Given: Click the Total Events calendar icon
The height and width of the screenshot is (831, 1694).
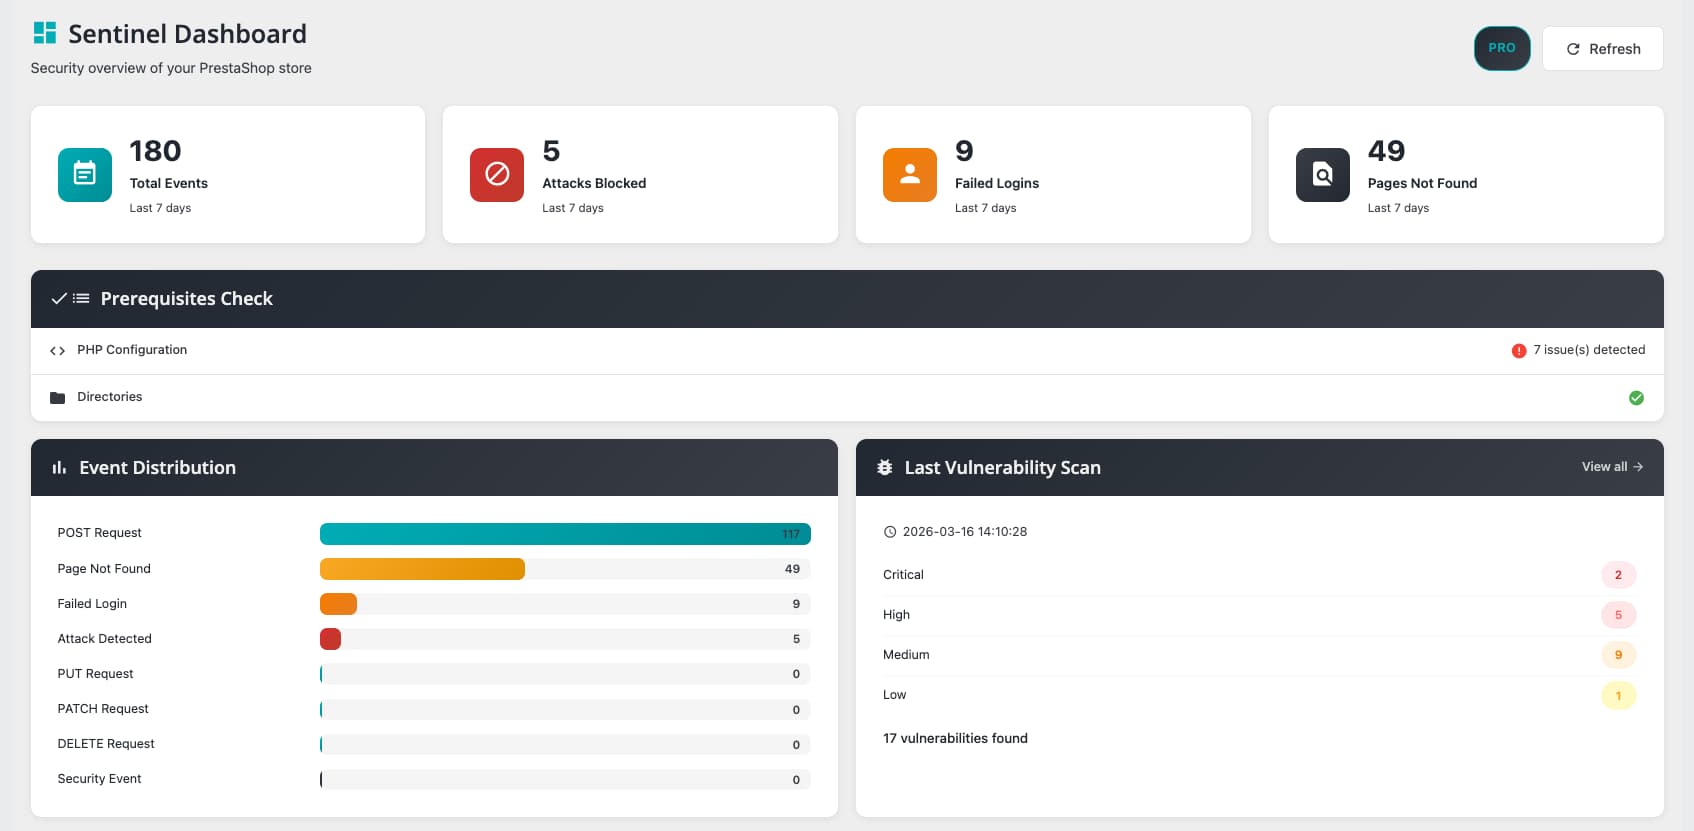Looking at the screenshot, I should pos(85,175).
